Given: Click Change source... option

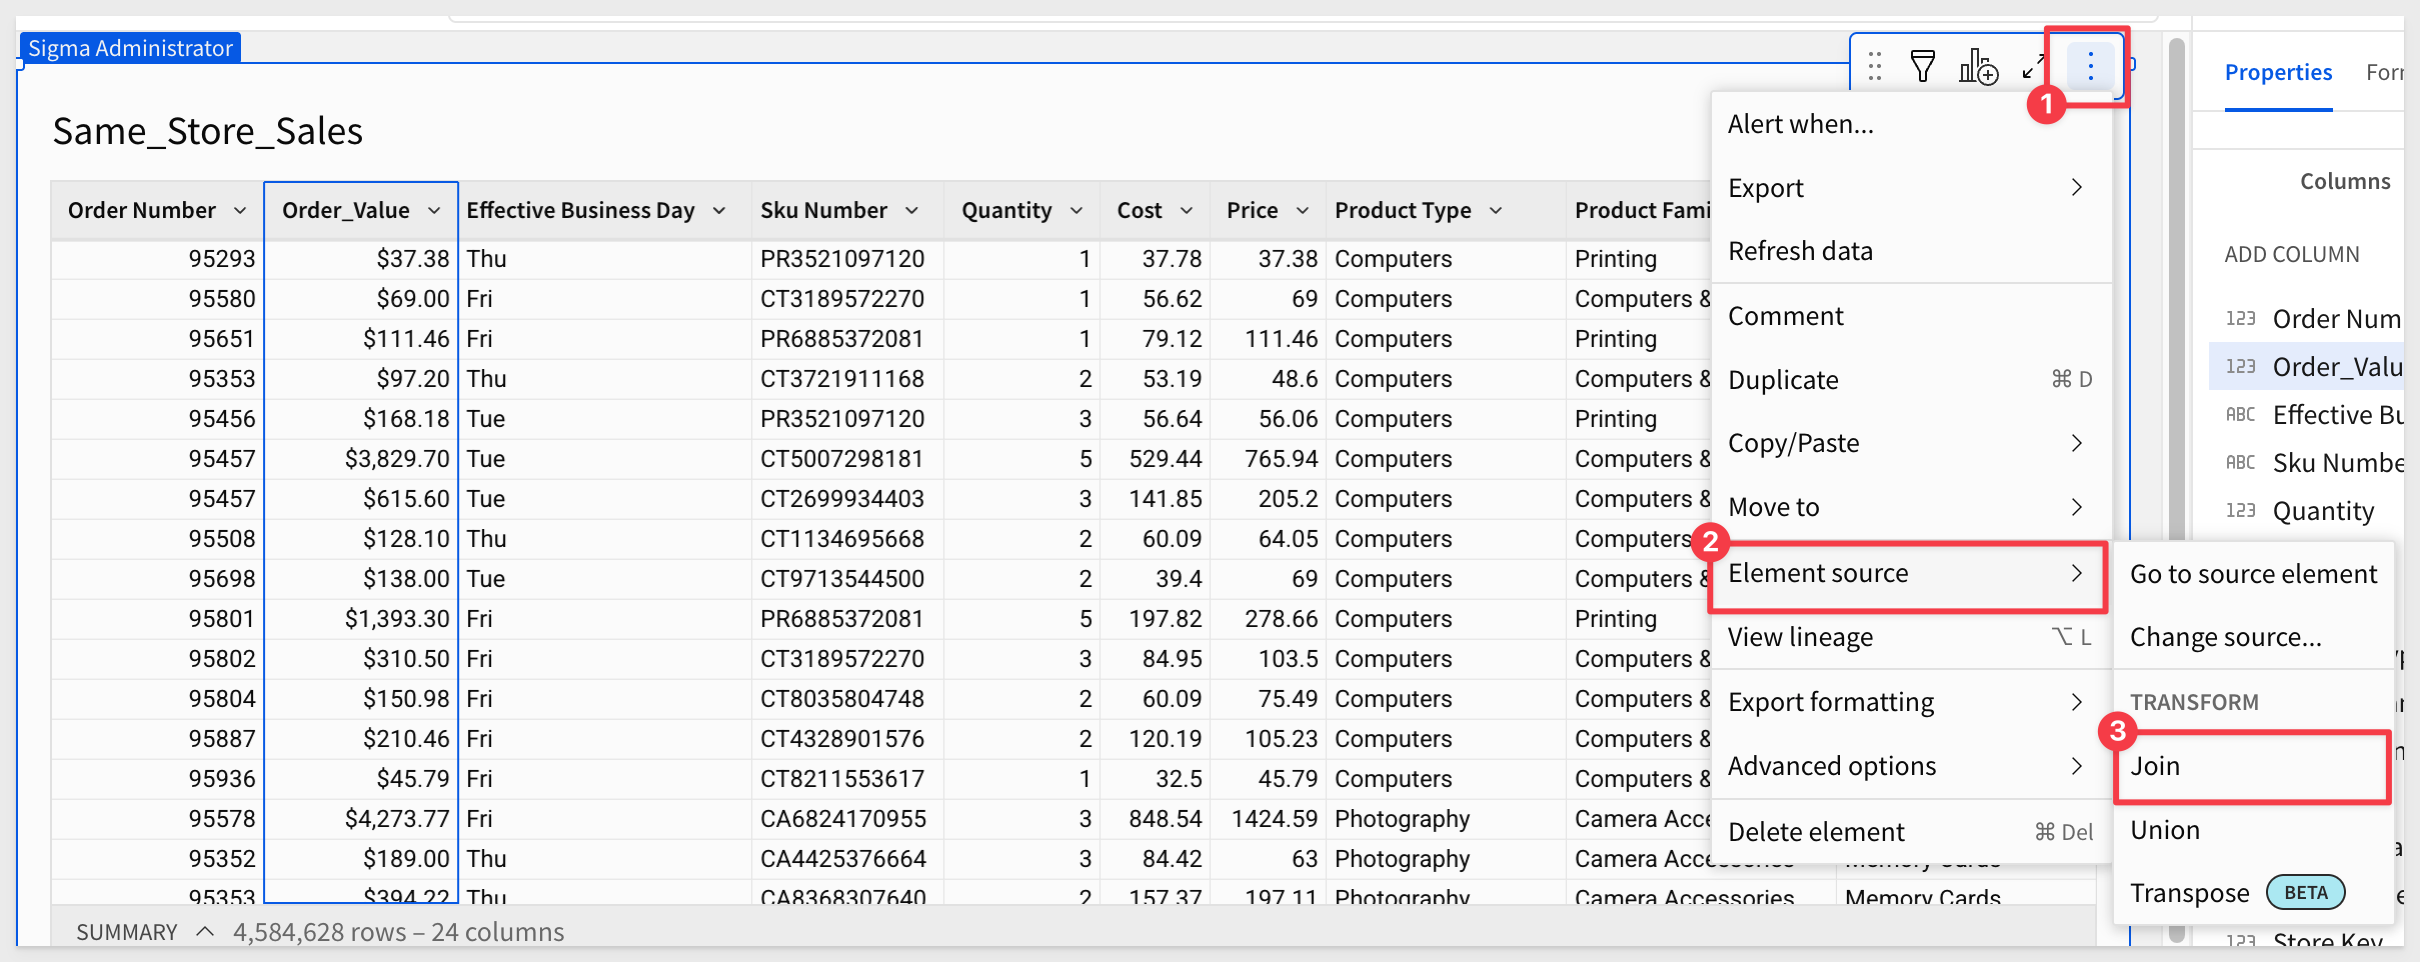Looking at the screenshot, I should [x=2225, y=638].
